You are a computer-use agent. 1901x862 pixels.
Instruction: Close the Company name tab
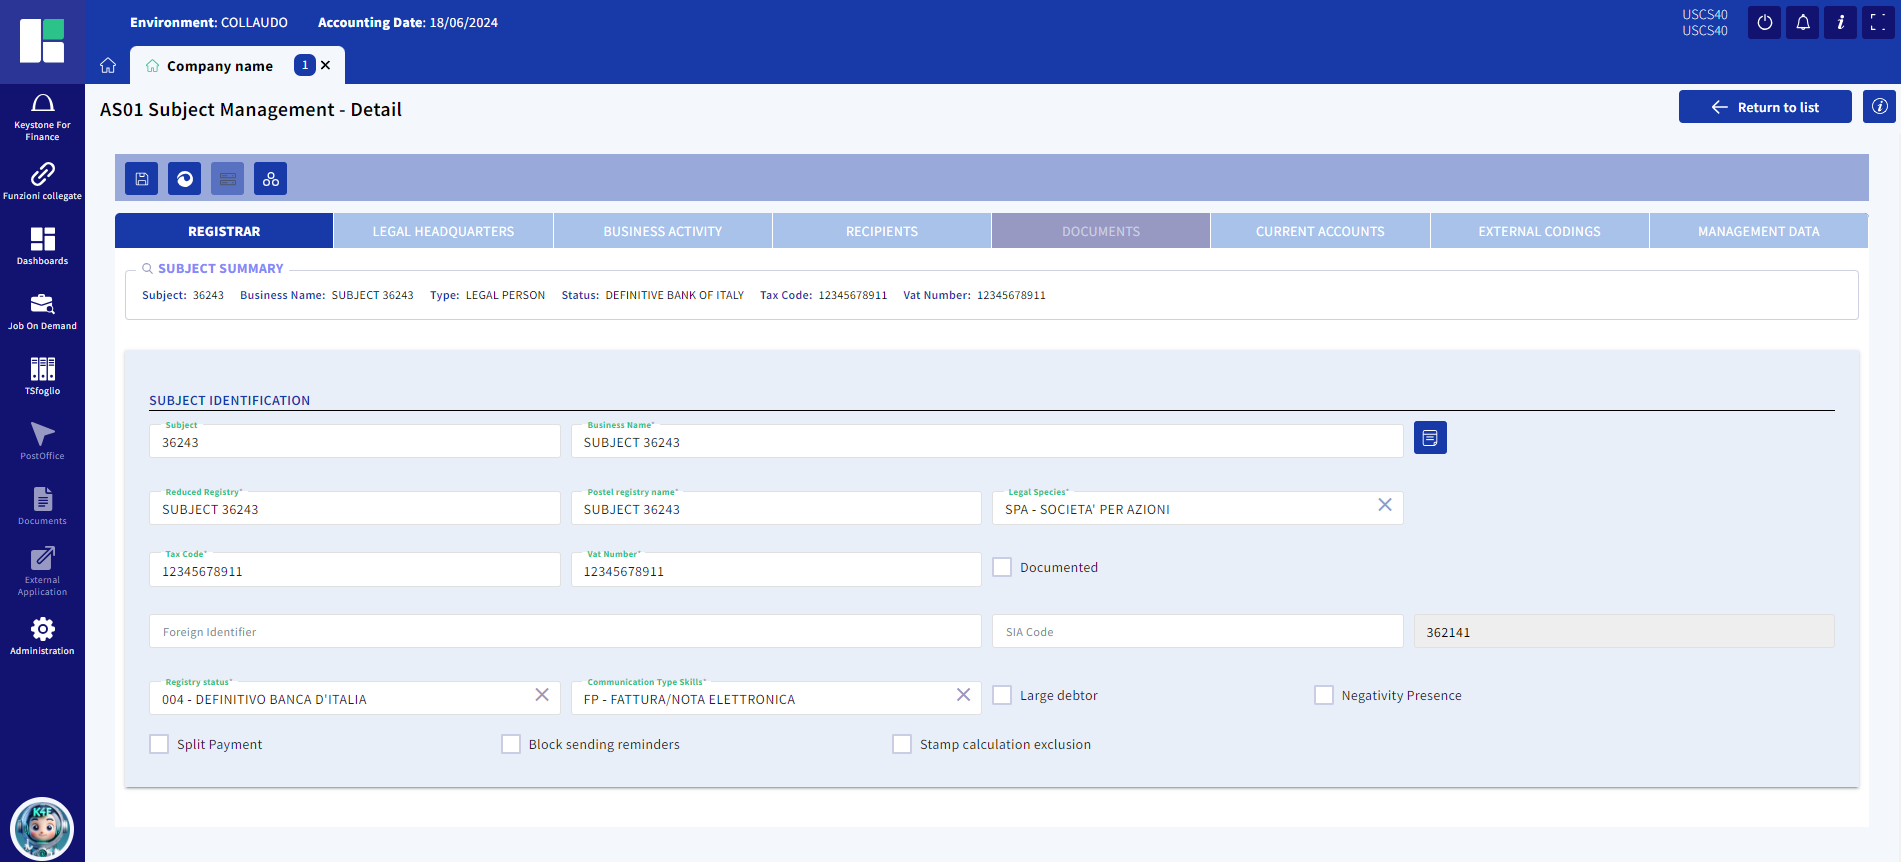click(x=325, y=65)
